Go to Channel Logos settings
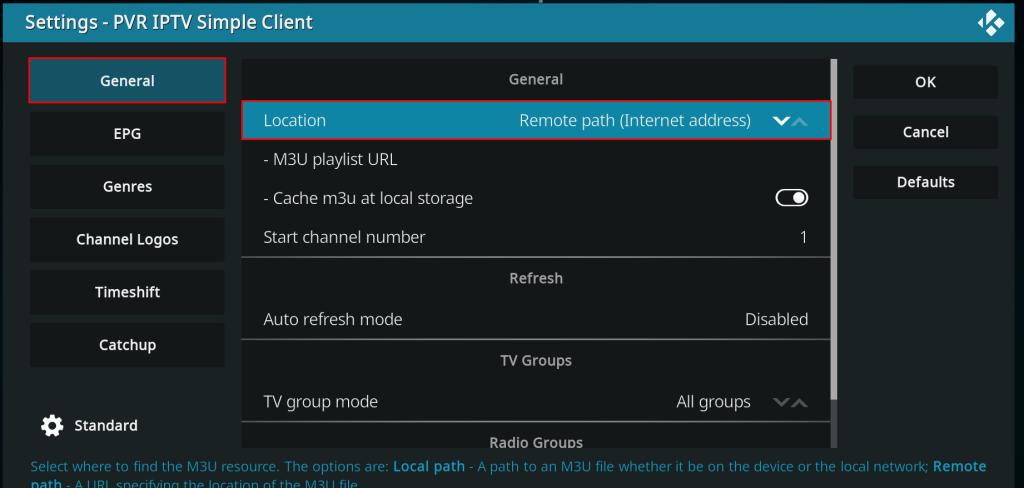The height and width of the screenshot is (488, 1024). pyautogui.click(x=127, y=240)
